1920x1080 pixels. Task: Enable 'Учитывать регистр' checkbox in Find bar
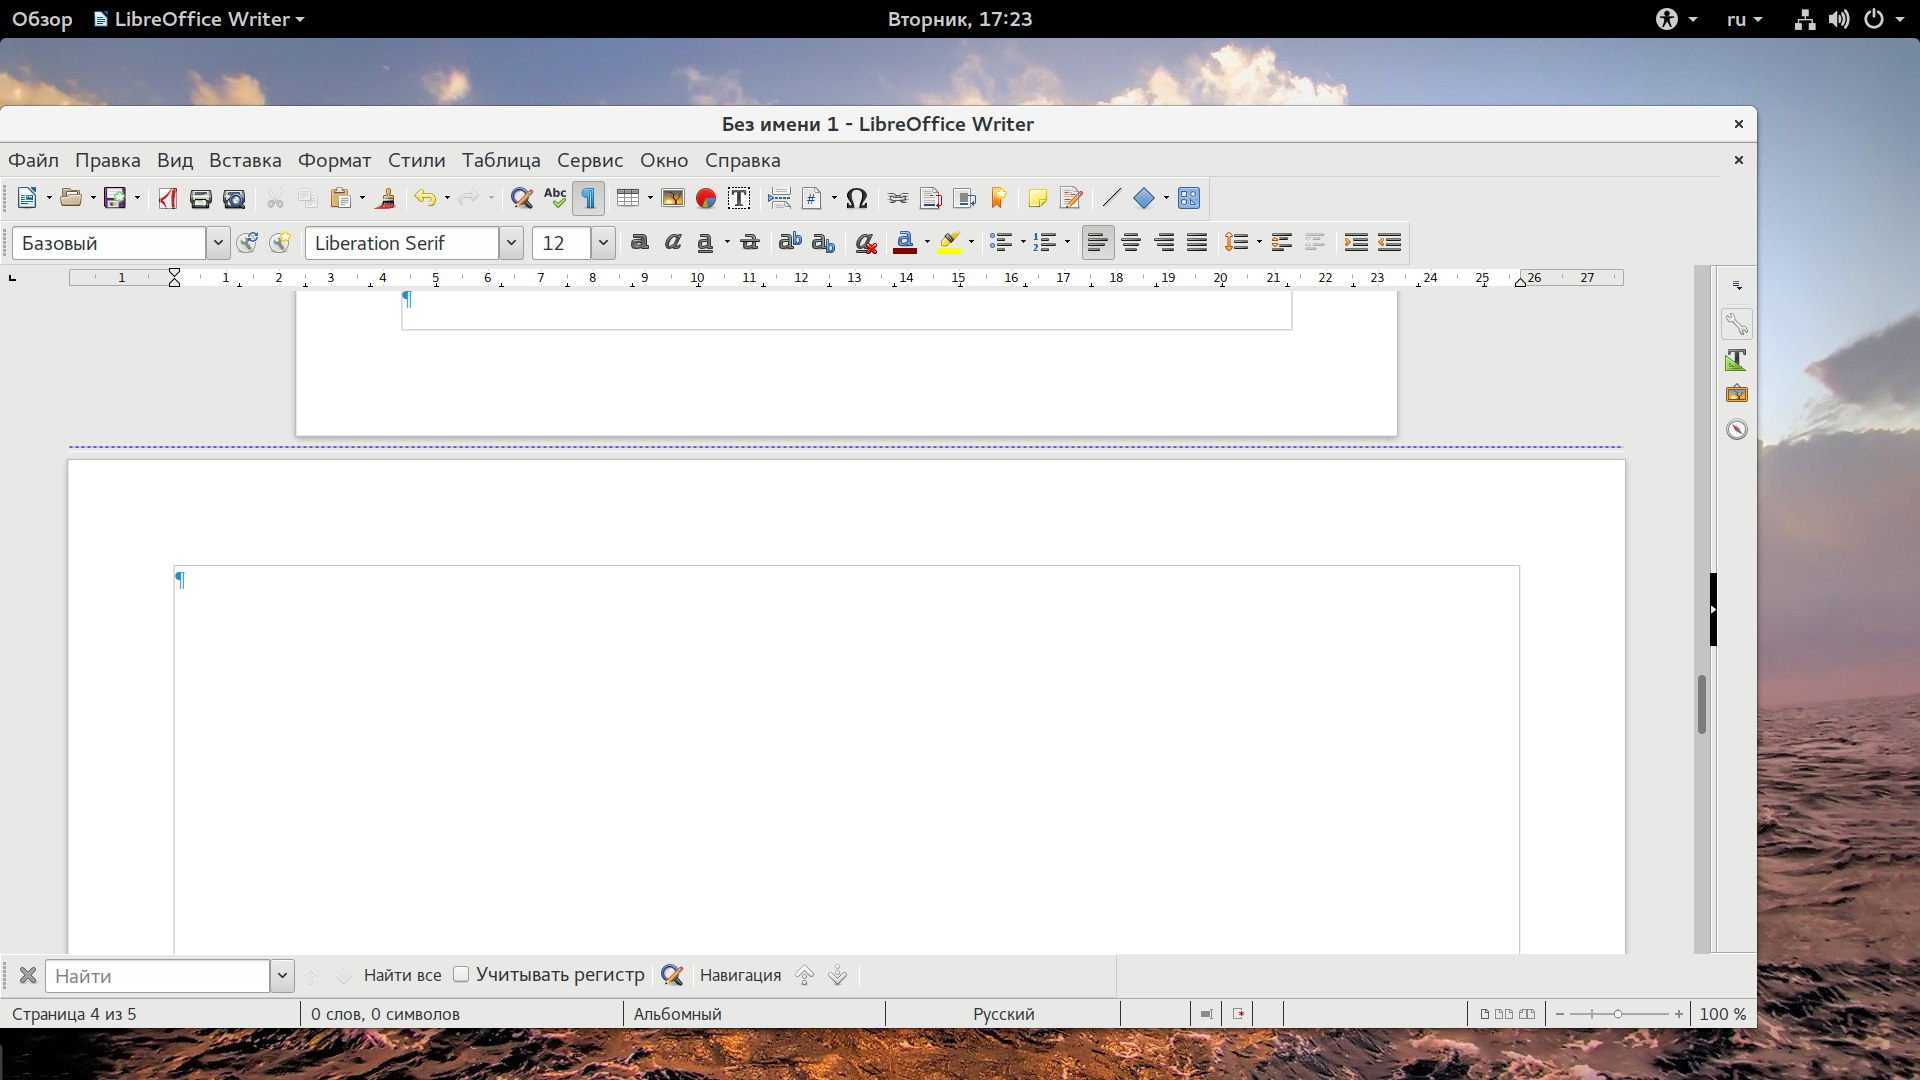pos(462,975)
